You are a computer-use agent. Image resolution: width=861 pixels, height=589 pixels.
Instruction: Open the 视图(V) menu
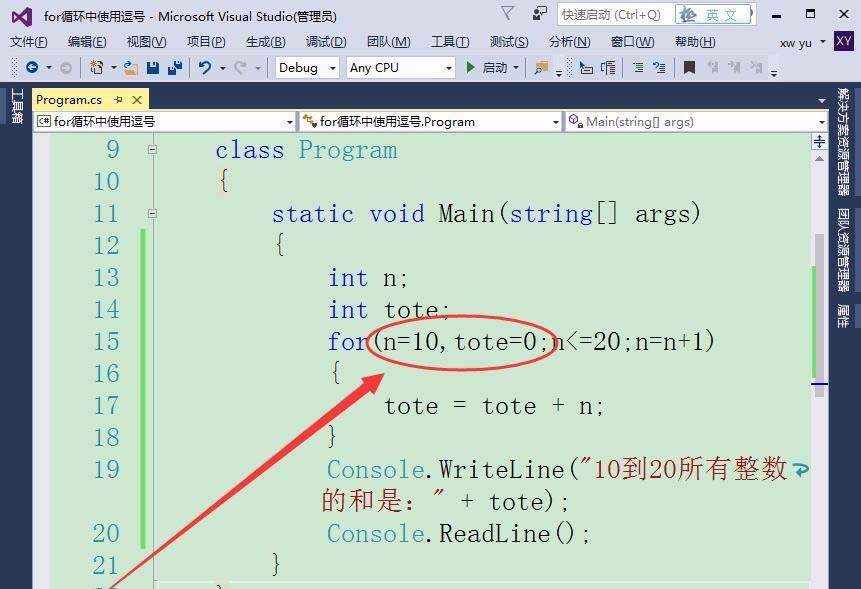pos(146,42)
